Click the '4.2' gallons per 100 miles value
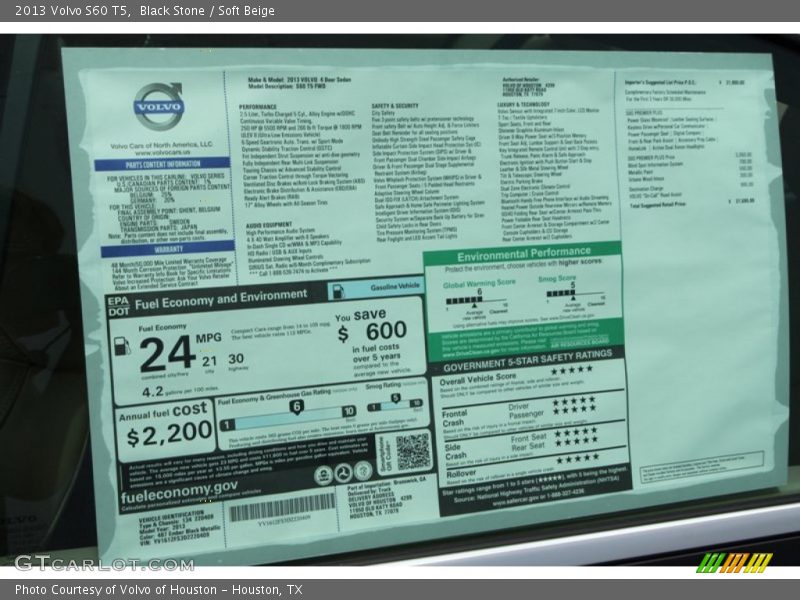Screen dimensions: 800x600 click(153, 392)
